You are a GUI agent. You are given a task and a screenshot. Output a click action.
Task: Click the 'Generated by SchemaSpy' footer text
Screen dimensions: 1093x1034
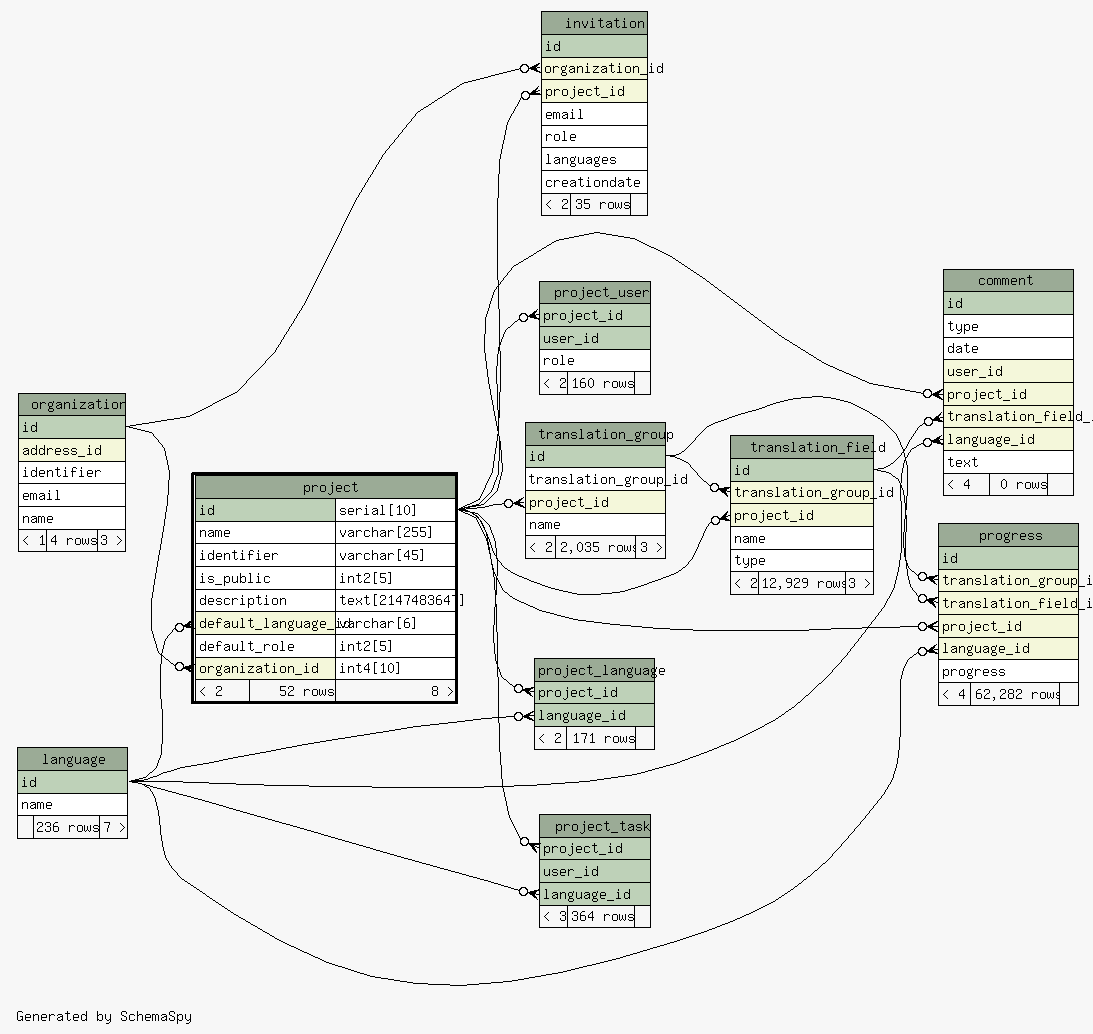coord(104,1016)
